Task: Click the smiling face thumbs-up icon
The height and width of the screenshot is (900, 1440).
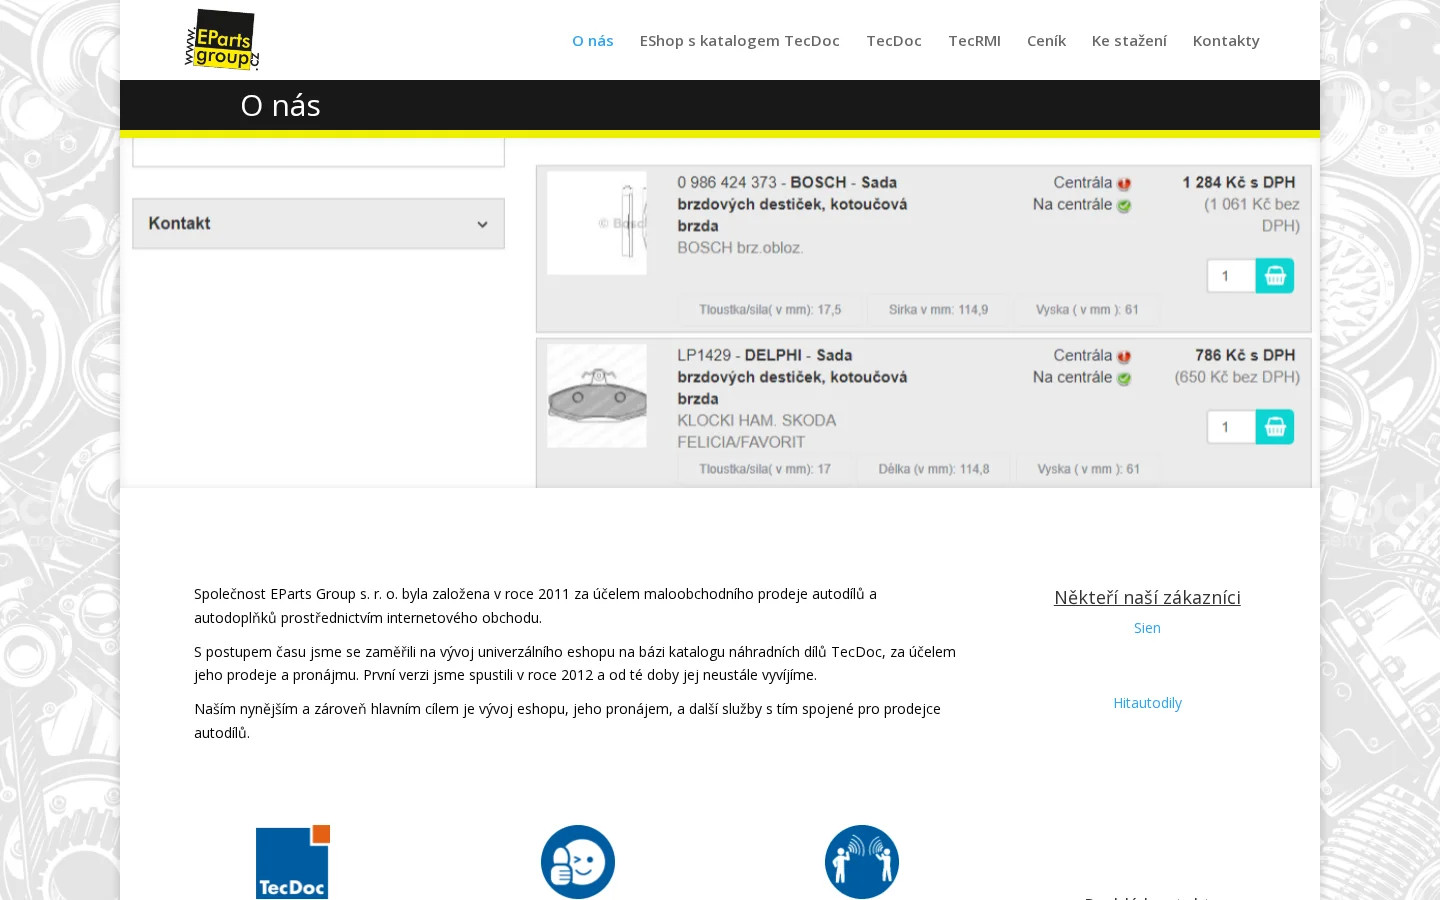Action: click(x=578, y=862)
